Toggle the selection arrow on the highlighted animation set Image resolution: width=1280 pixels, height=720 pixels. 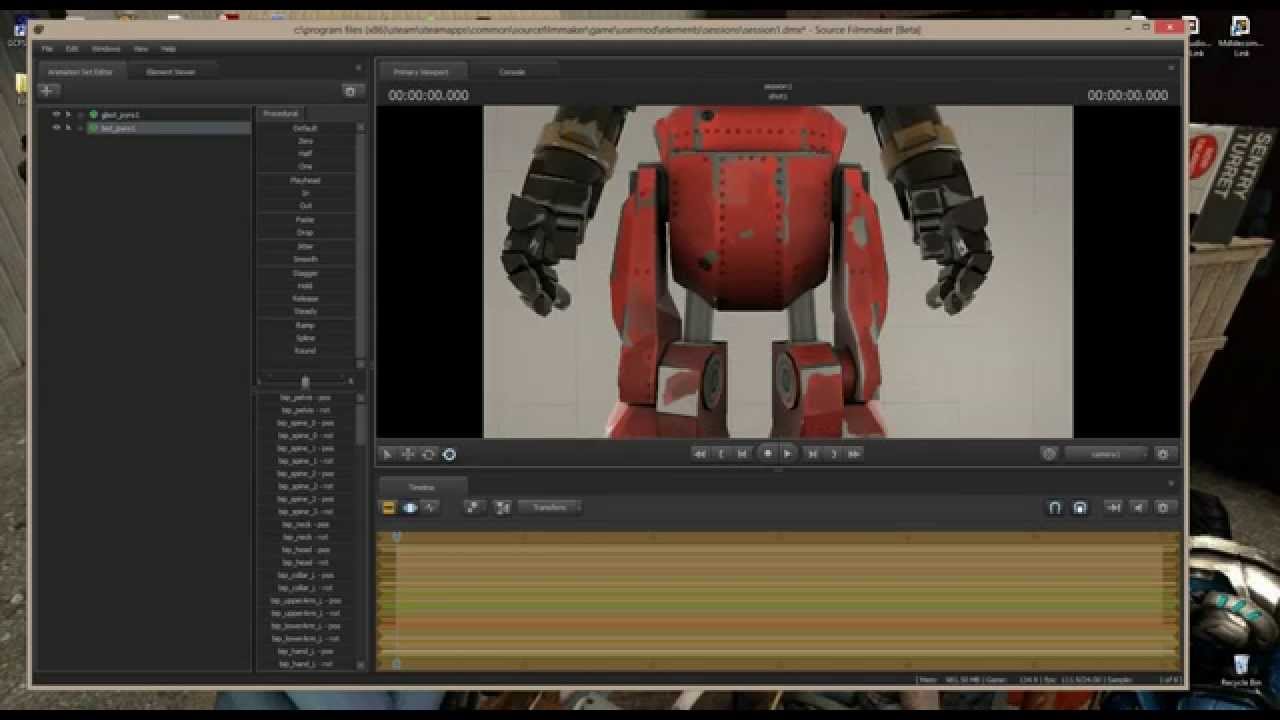click(x=68, y=128)
